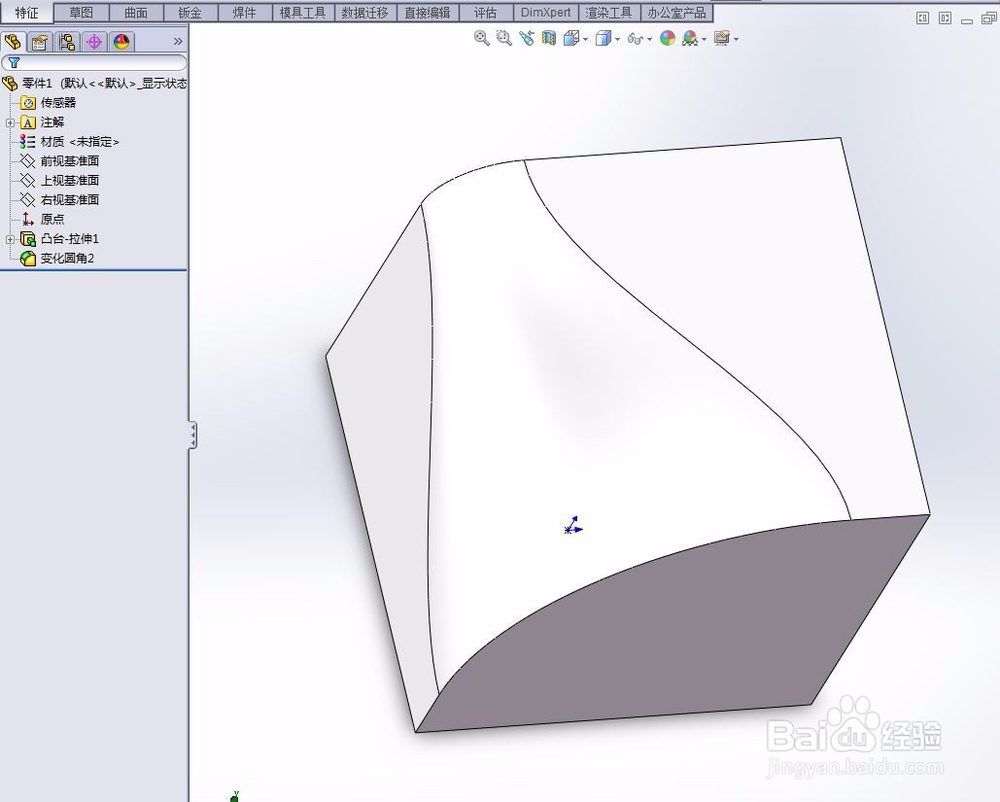Select the 传感器 sensors folder
Image resolution: width=1000 pixels, height=802 pixels.
(x=48, y=103)
